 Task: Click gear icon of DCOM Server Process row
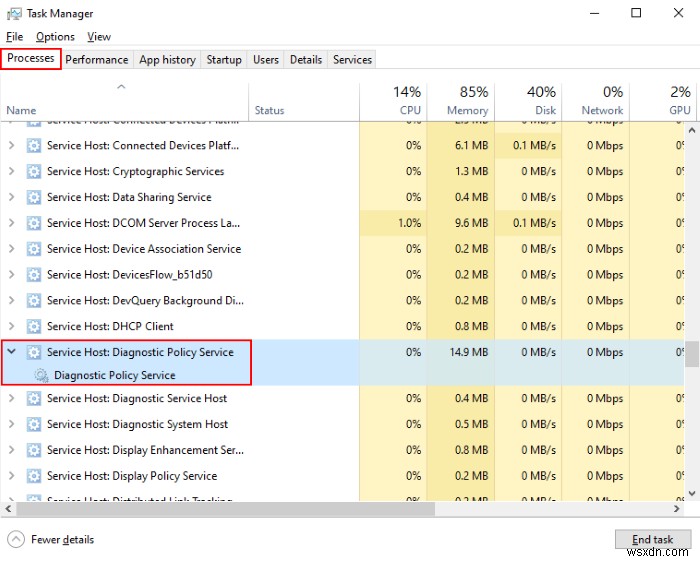[x=34, y=223]
